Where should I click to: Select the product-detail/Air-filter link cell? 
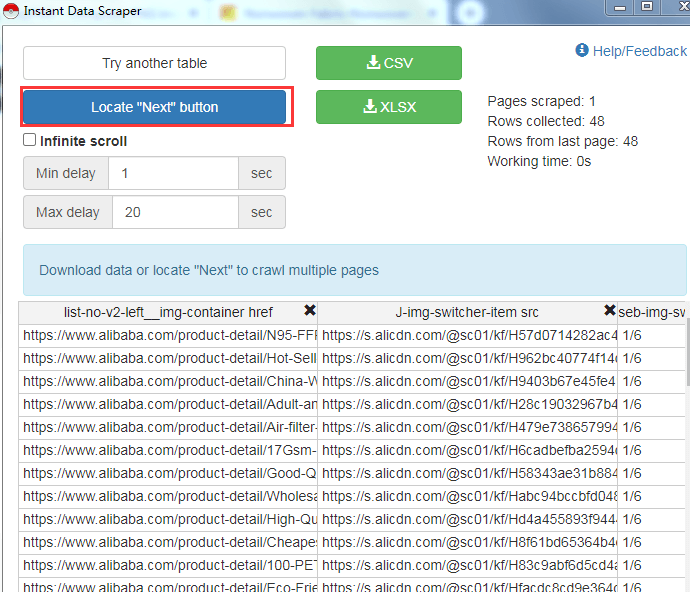pos(168,427)
